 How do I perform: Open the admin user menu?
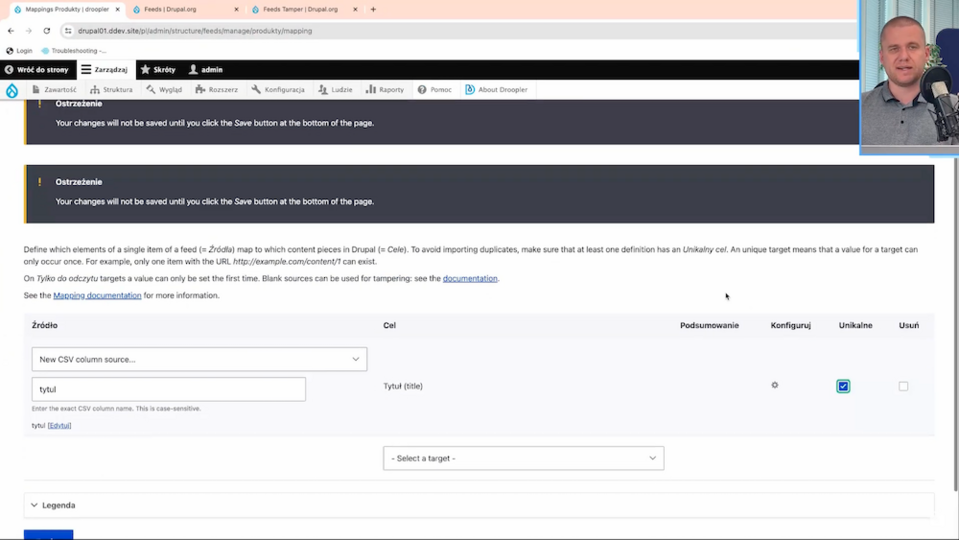pos(206,70)
